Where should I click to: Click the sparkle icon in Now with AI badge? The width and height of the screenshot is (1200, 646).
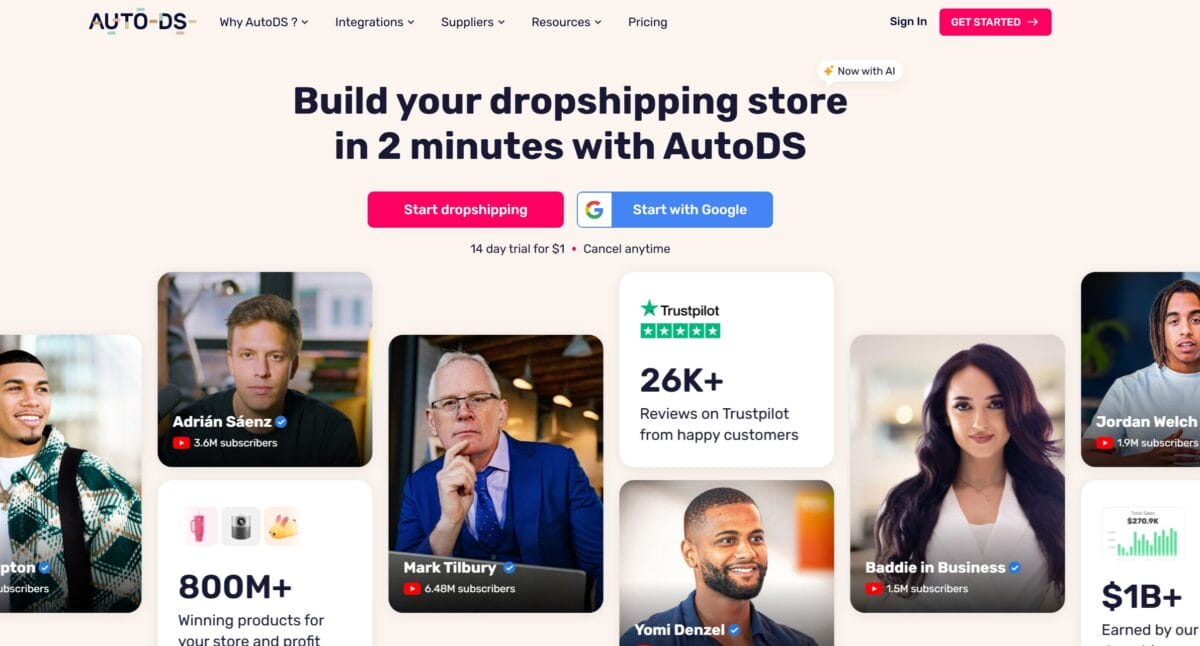point(828,71)
